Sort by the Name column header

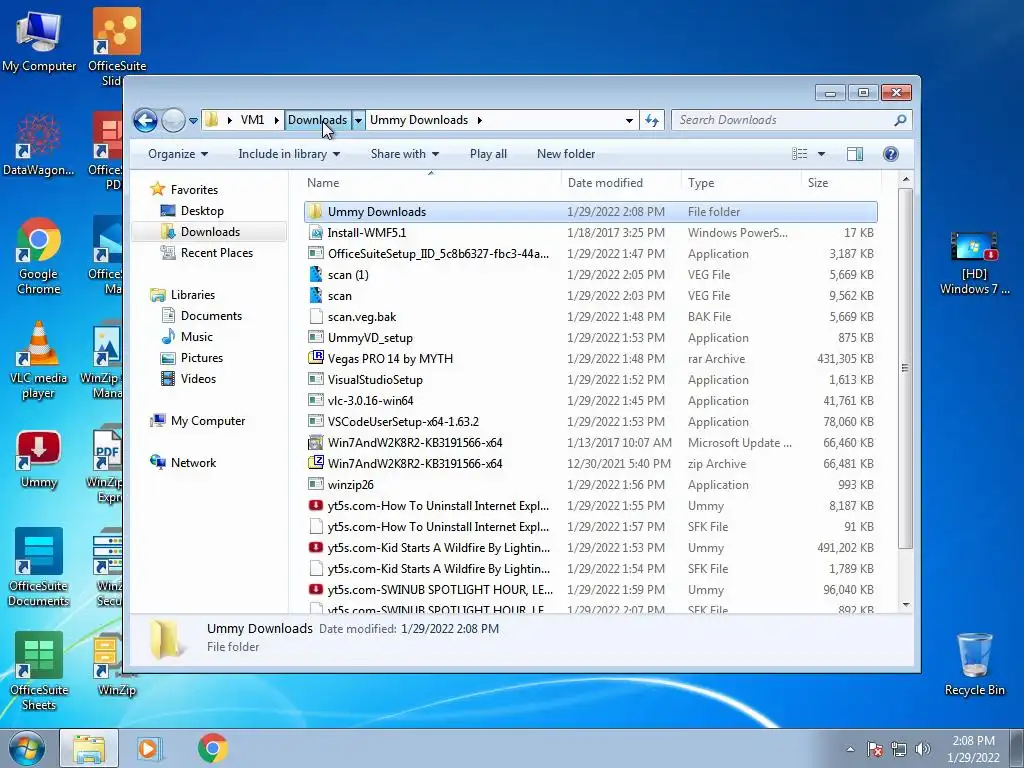click(x=431, y=183)
